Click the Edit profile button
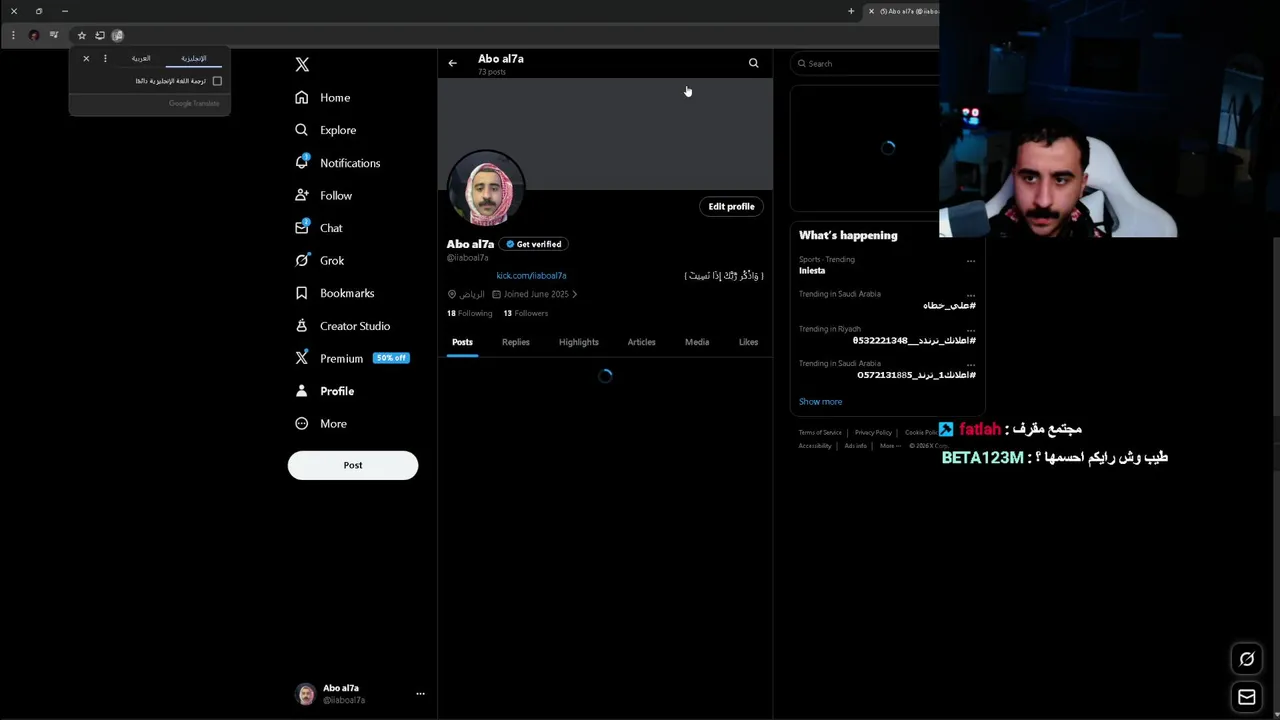 (731, 207)
